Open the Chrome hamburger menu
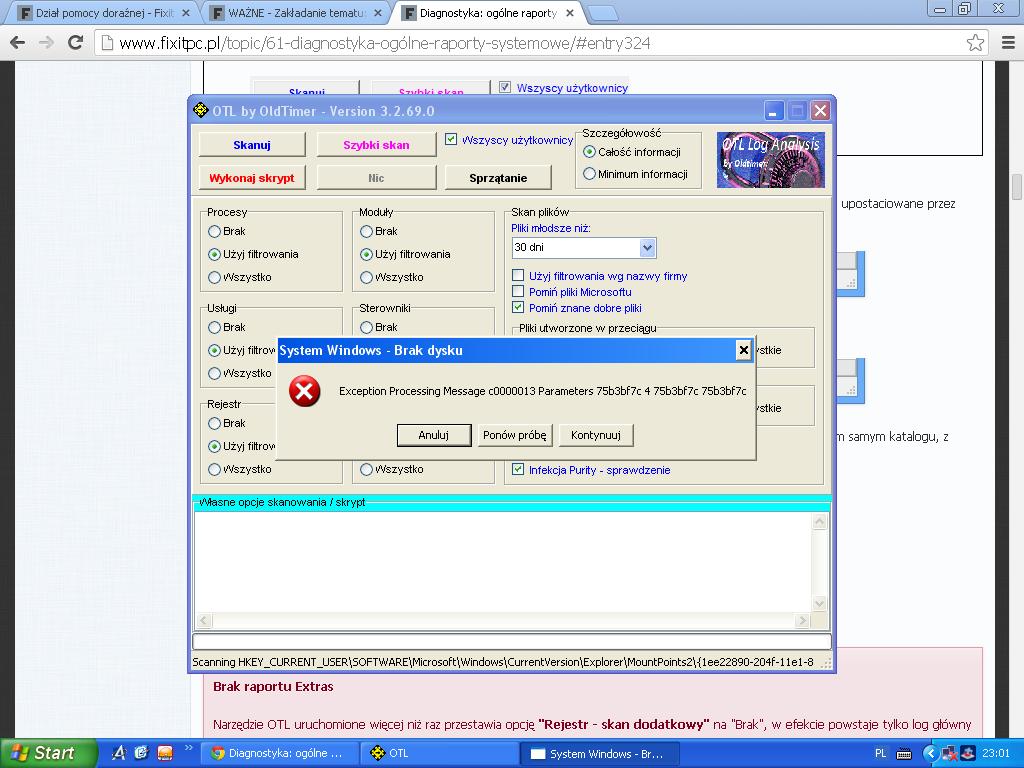1024x768 pixels. (1008, 43)
